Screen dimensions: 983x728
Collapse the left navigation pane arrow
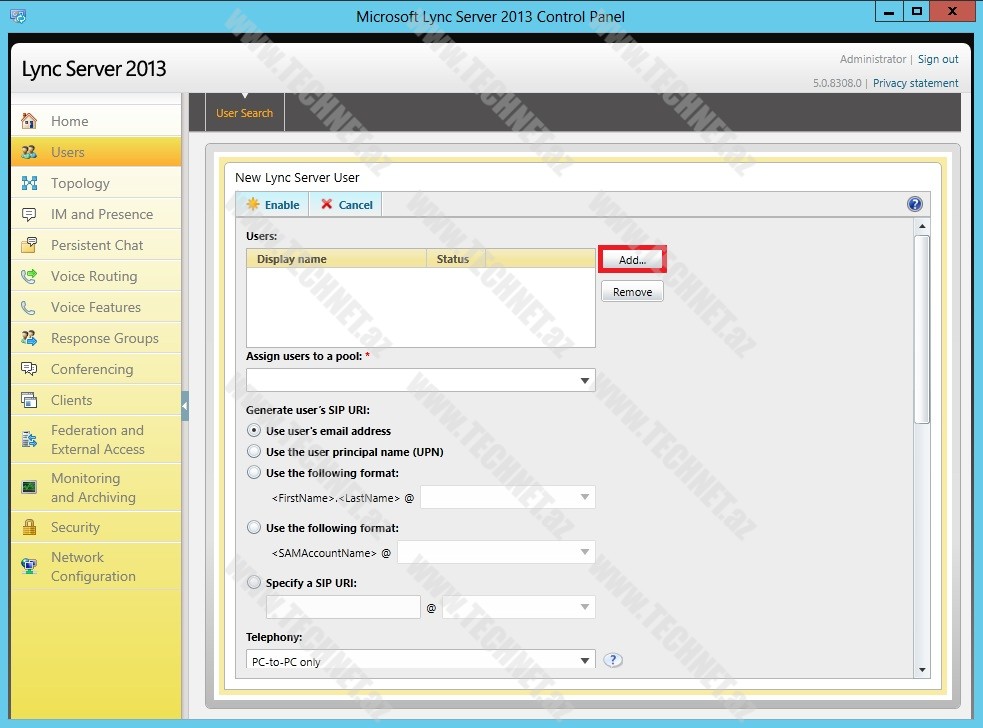click(185, 406)
